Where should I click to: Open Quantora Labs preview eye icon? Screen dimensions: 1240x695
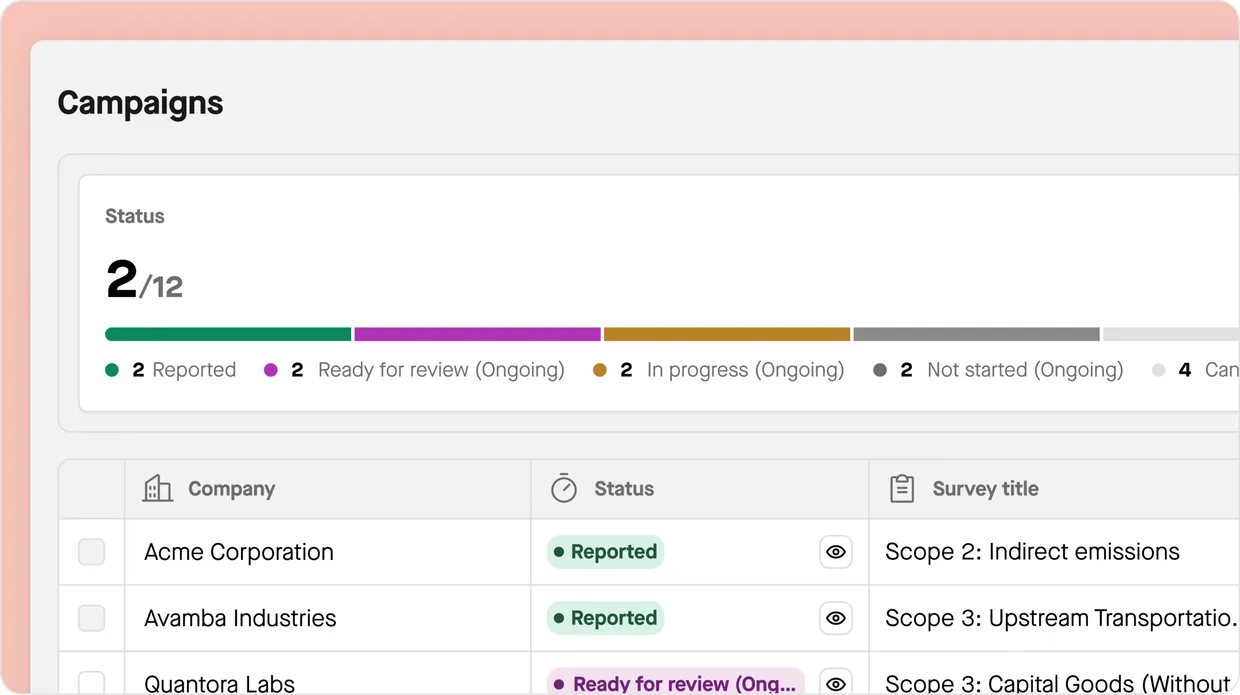[836, 683]
